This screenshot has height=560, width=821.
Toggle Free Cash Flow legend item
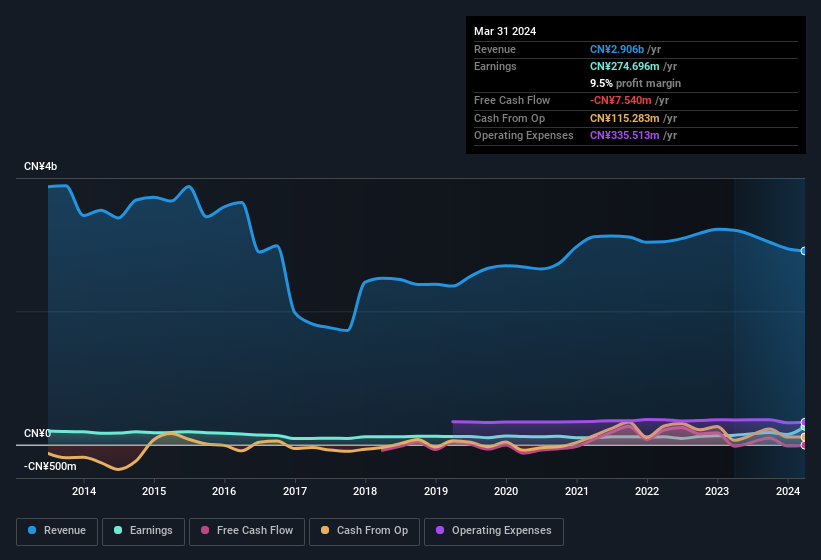point(250,530)
